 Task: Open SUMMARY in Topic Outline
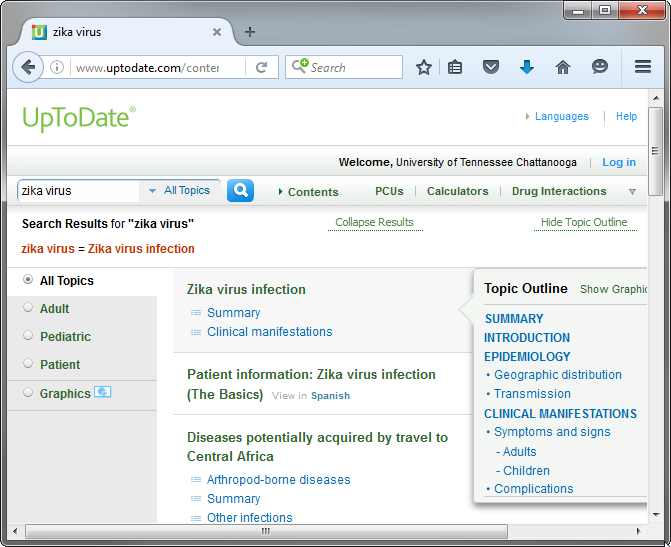pyautogui.click(x=514, y=319)
